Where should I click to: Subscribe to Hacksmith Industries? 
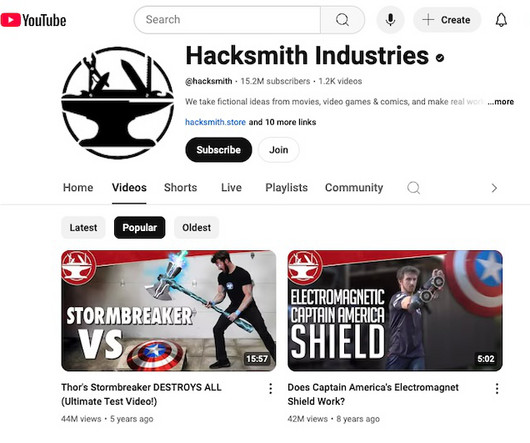pyautogui.click(x=219, y=150)
